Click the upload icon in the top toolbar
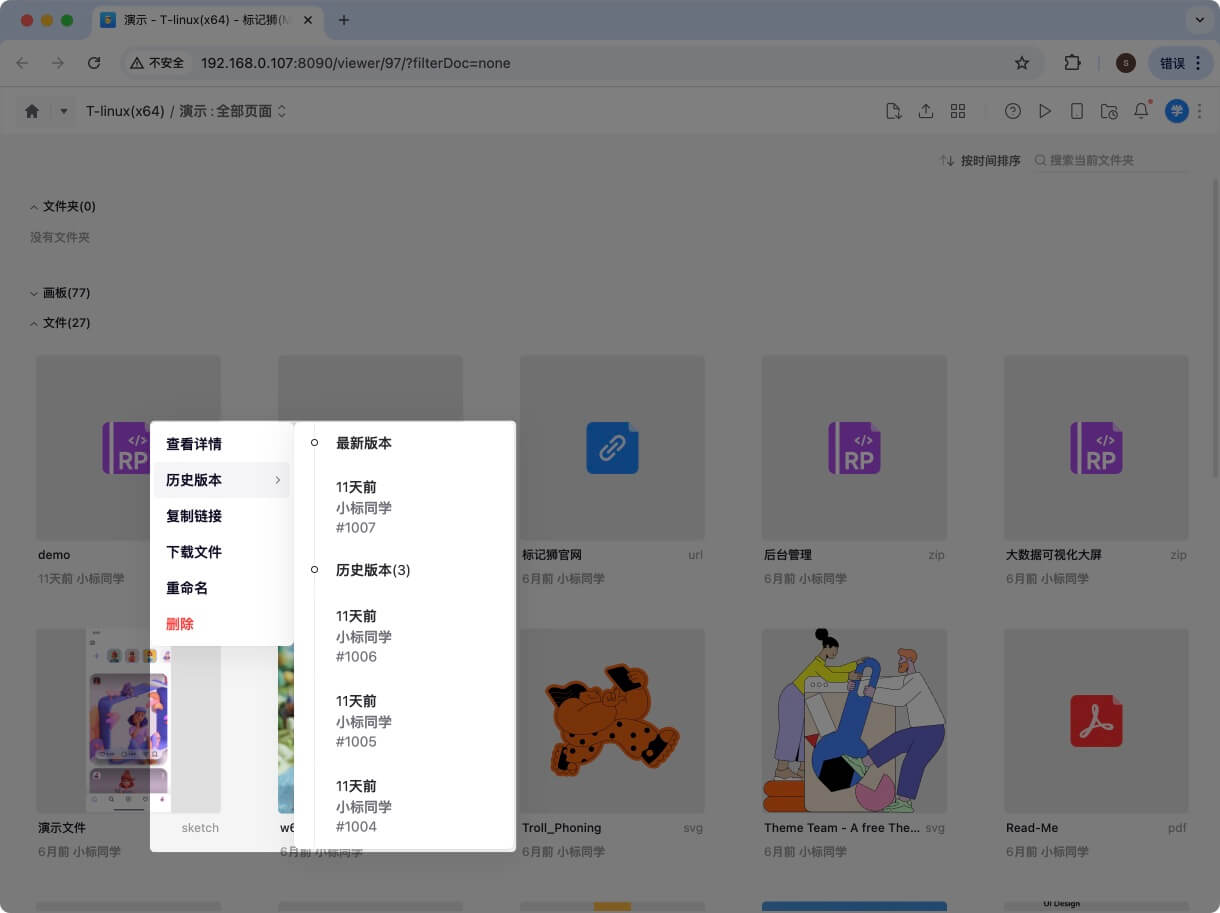The height and width of the screenshot is (913, 1220). pyautogui.click(x=925, y=111)
